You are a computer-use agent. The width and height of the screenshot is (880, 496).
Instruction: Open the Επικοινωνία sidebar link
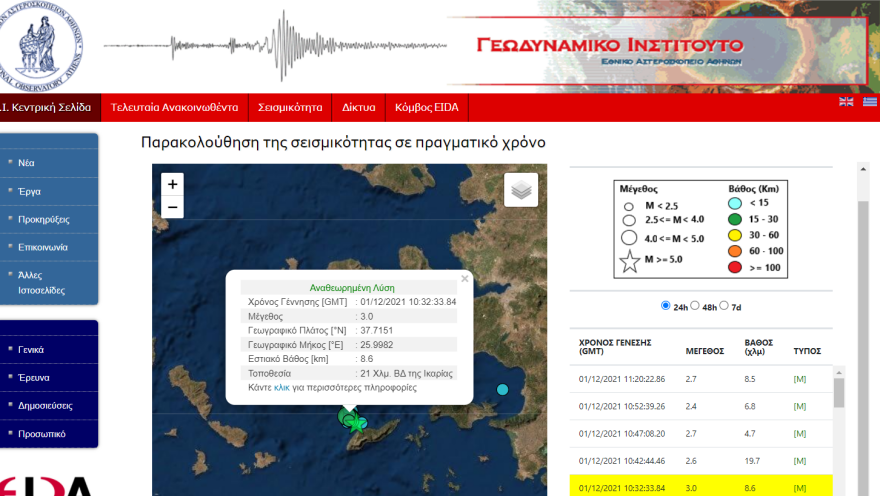pos(43,247)
